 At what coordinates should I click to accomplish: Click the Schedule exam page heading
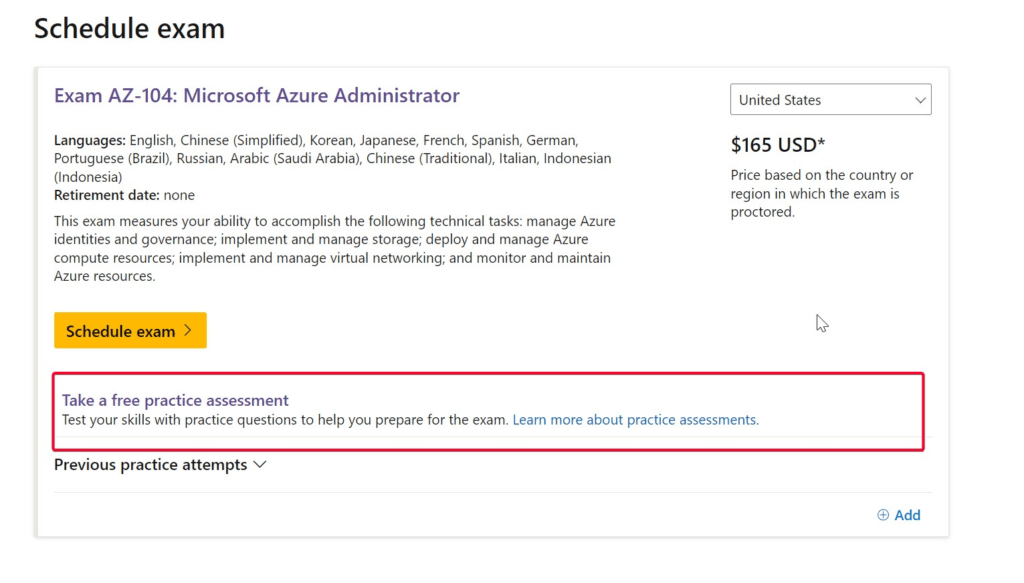click(129, 29)
